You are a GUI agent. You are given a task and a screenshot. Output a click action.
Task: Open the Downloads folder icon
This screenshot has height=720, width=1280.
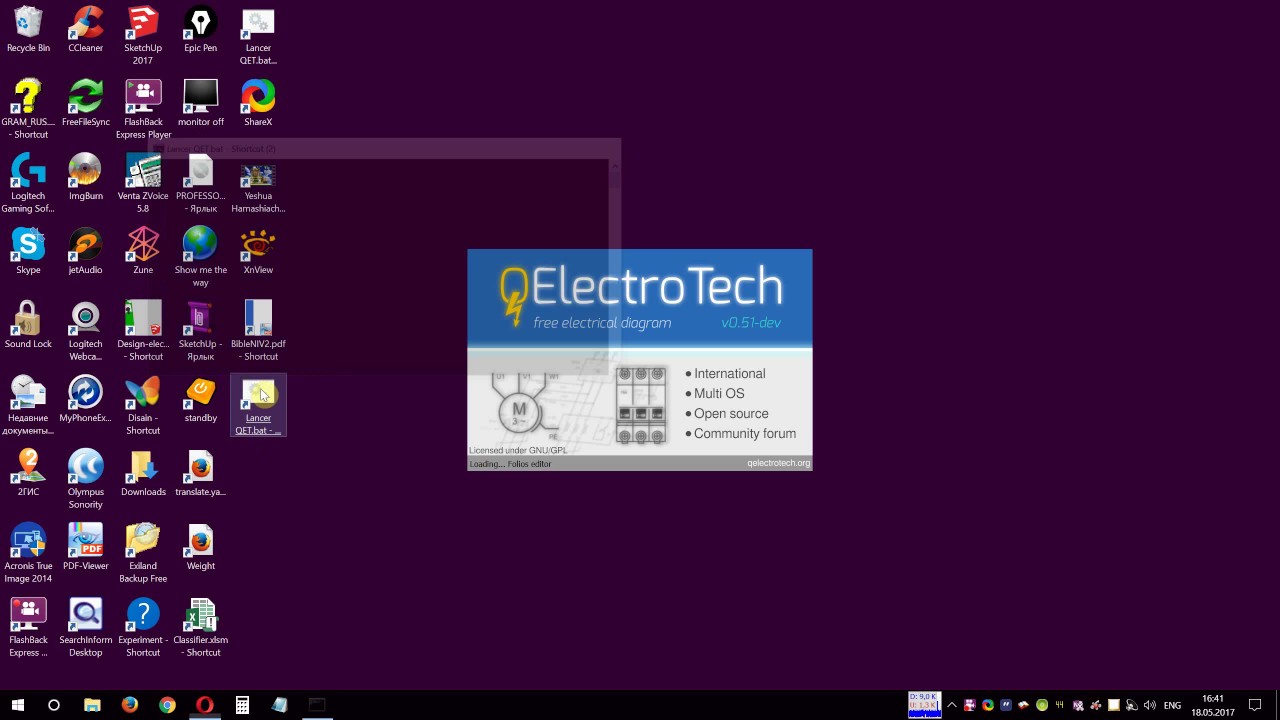(x=143, y=473)
